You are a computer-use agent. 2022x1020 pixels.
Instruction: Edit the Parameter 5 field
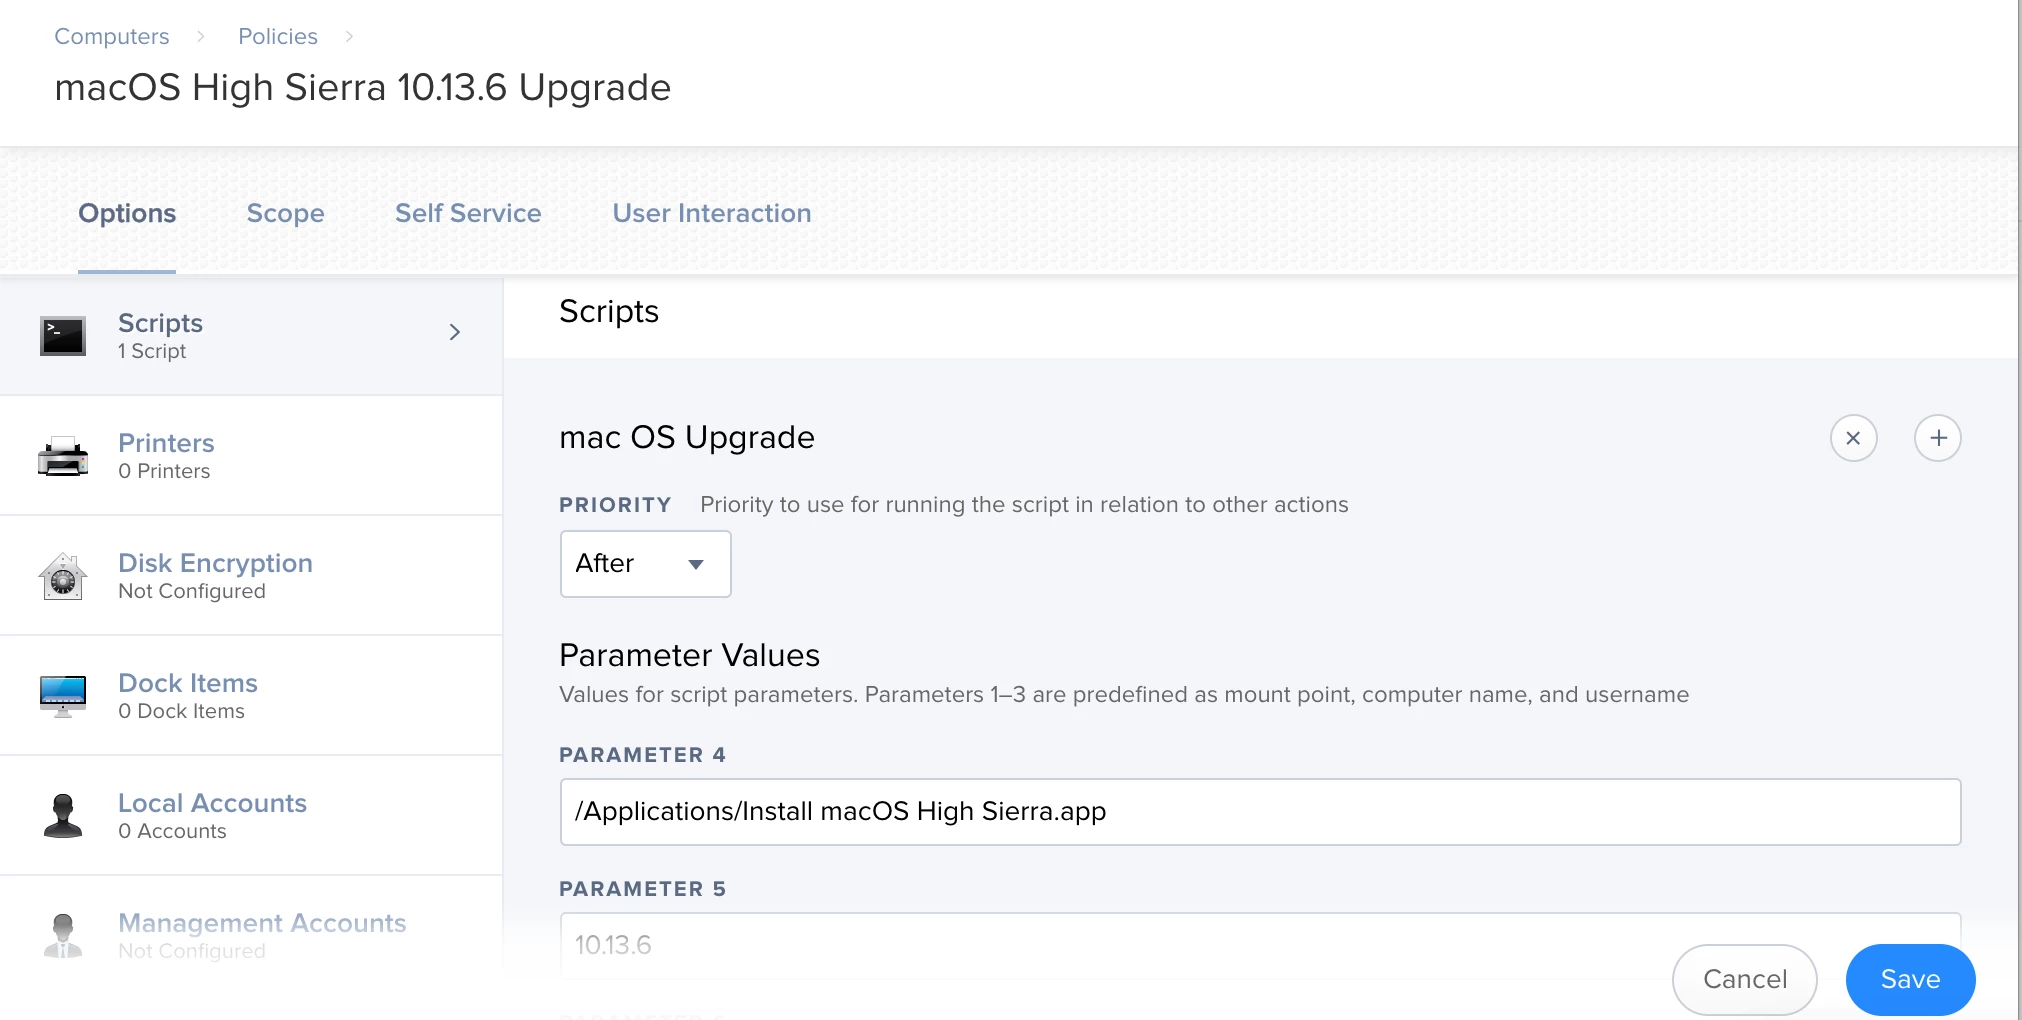pyautogui.click(x=1260, y=945)
